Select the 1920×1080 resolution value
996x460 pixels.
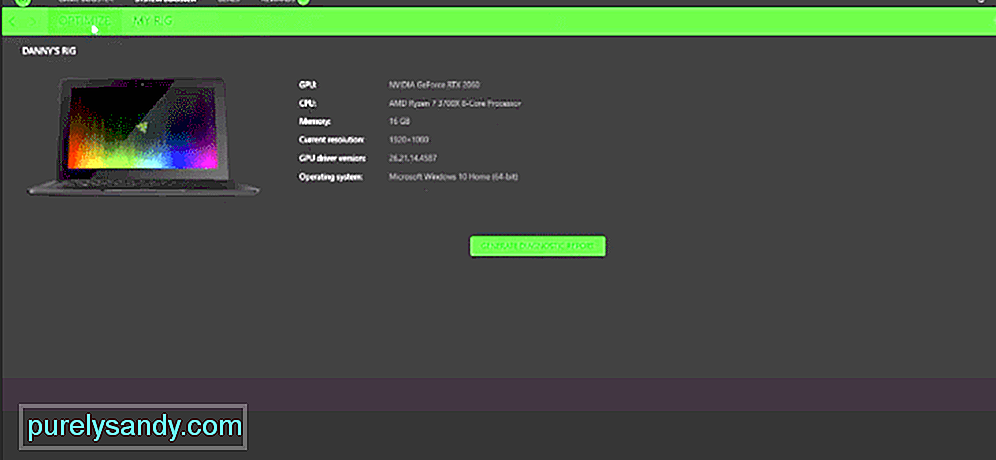(410, 140)
